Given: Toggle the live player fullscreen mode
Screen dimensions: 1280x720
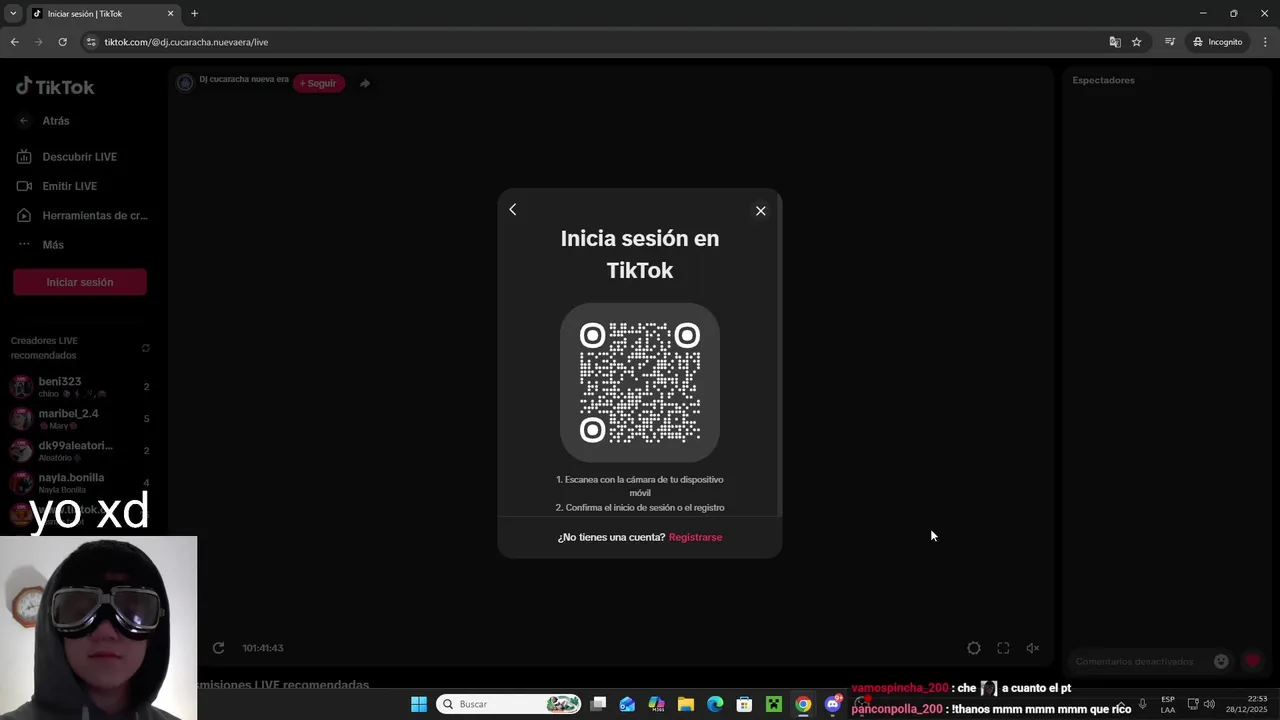Looking at the screenshot, I should 1003,648.
